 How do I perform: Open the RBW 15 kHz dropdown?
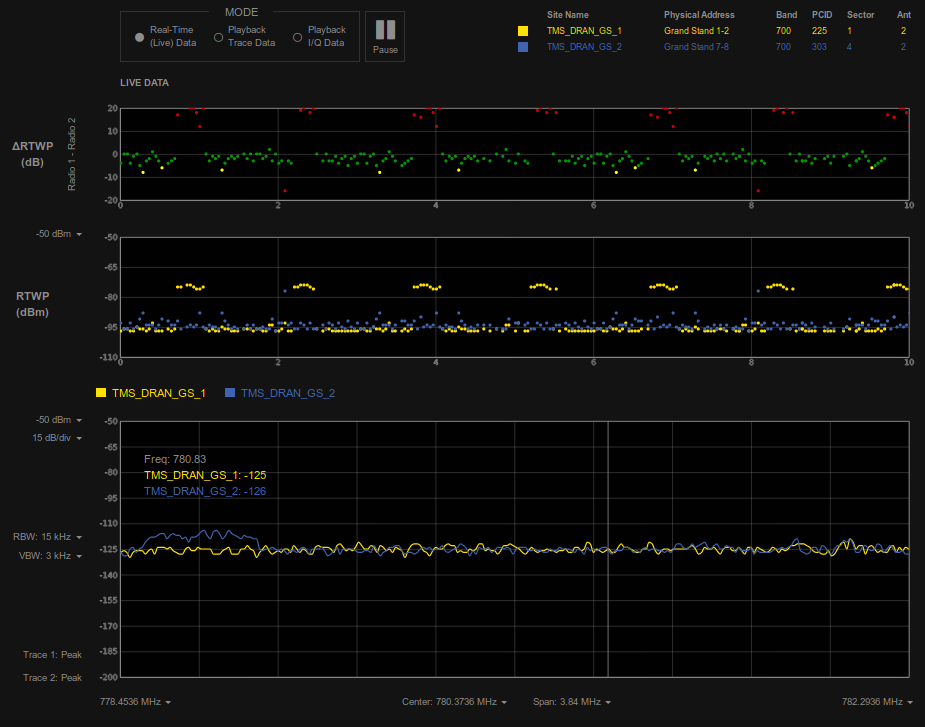tap(47, 537)
